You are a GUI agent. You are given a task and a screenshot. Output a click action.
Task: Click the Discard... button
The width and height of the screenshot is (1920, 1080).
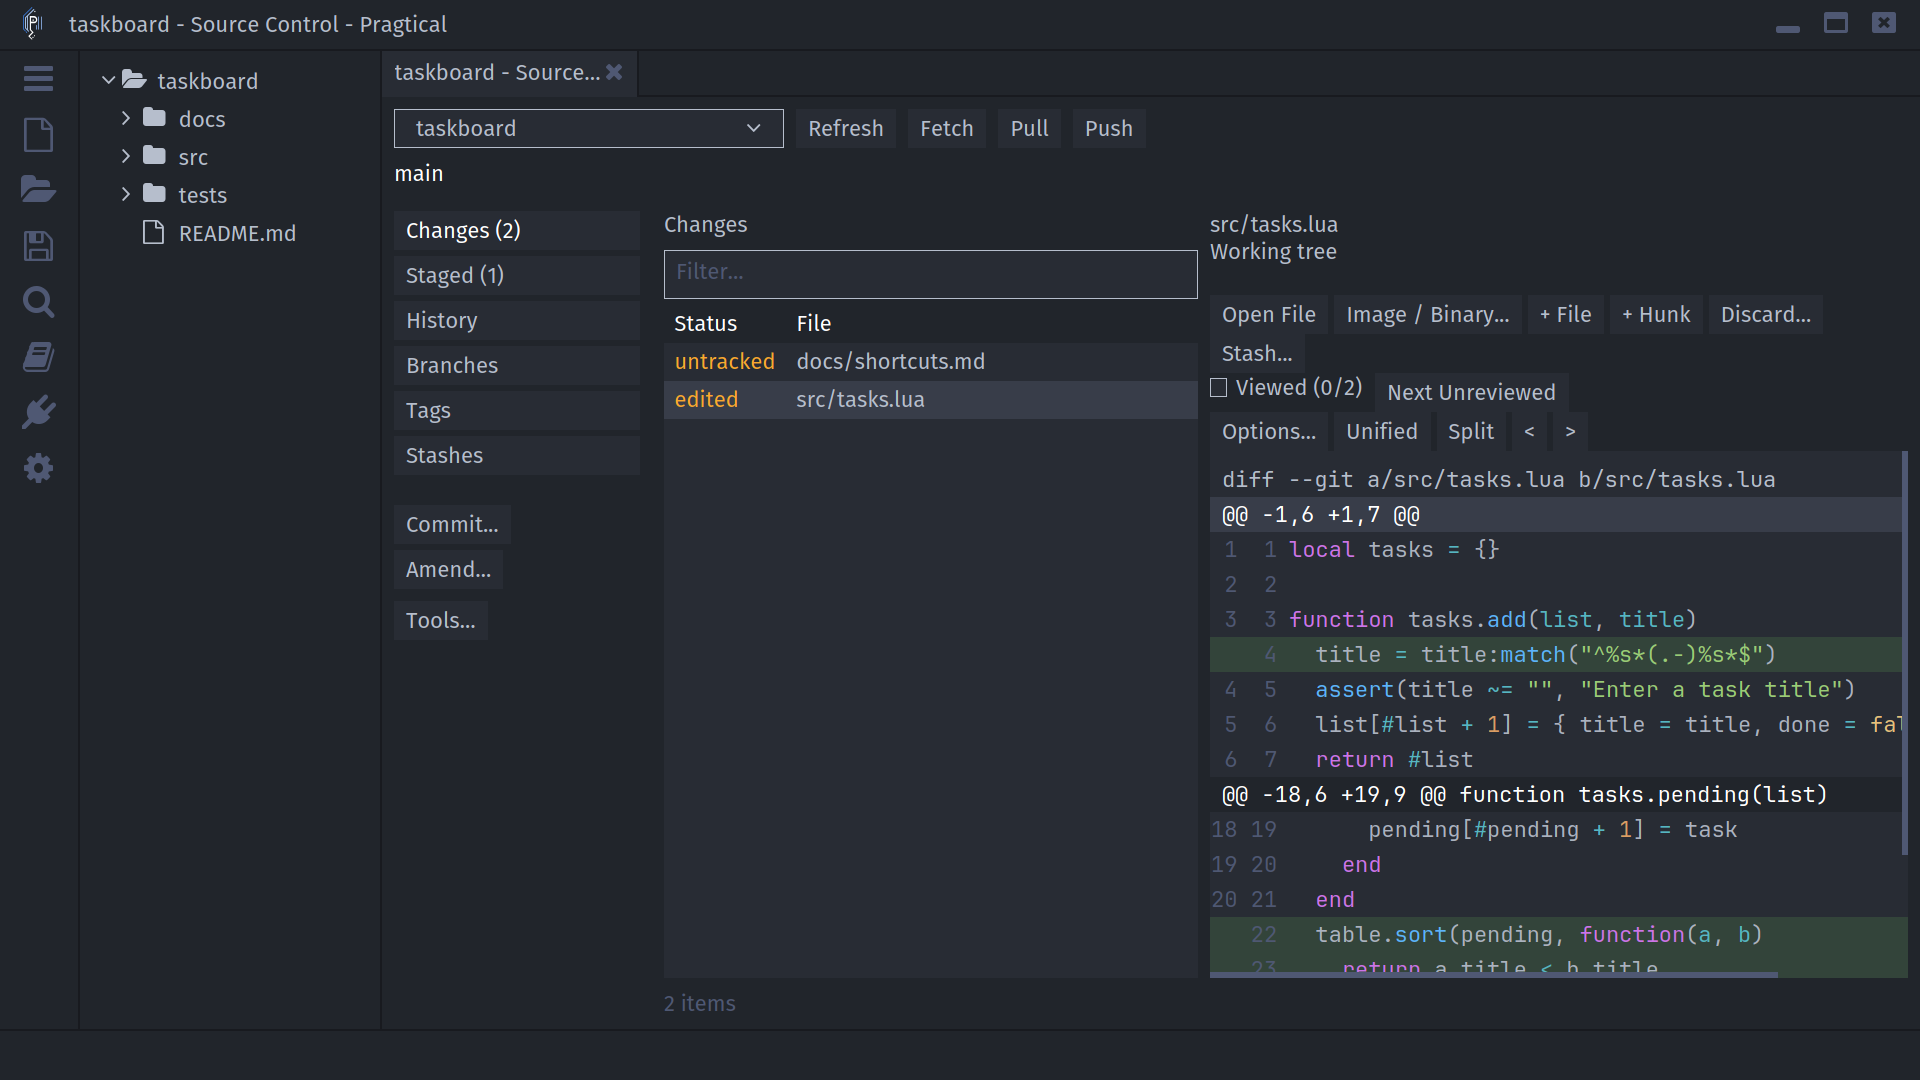point(1766,314)
